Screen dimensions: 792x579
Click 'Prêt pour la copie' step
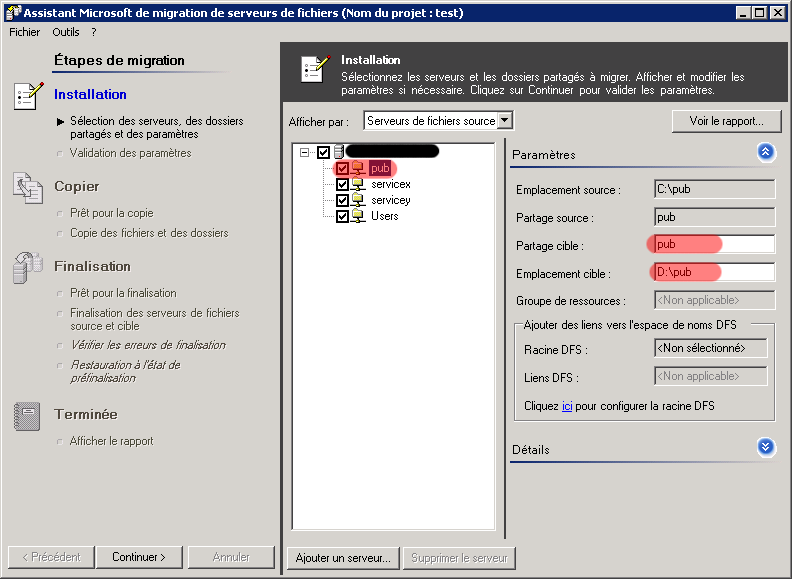(112, 213)
